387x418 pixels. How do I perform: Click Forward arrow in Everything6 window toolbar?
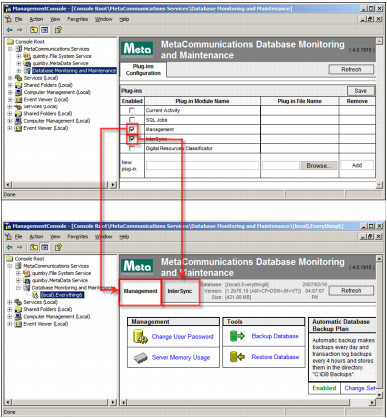tap(20, 247)
